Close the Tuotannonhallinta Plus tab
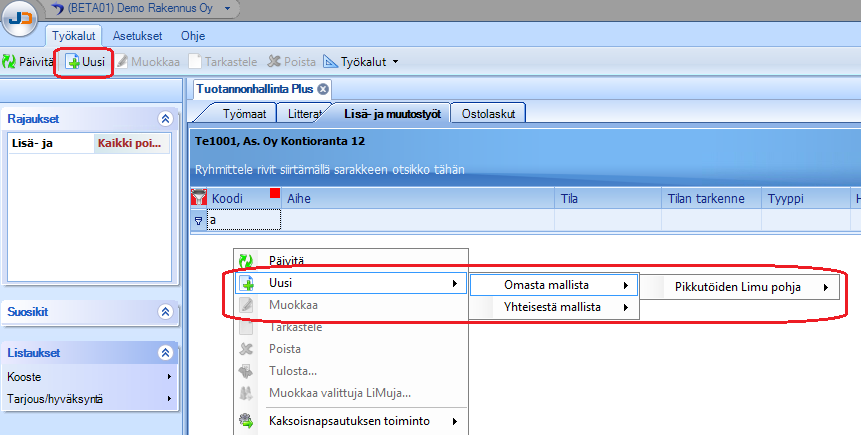 (x=323, y=90)
